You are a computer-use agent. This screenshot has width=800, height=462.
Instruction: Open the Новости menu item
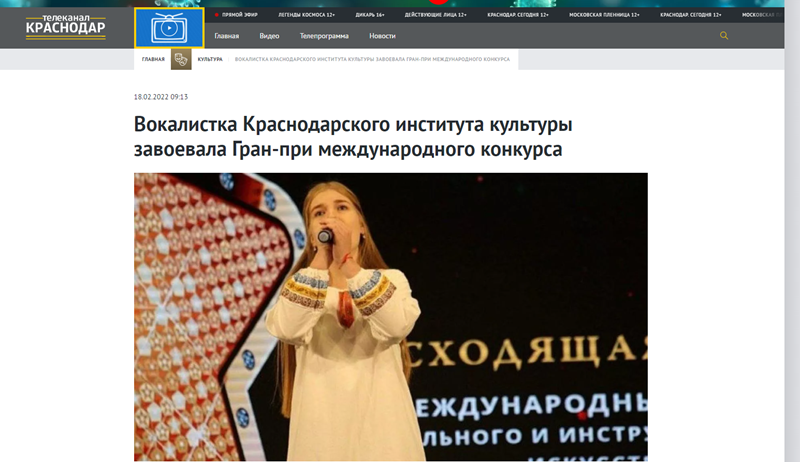382,36
